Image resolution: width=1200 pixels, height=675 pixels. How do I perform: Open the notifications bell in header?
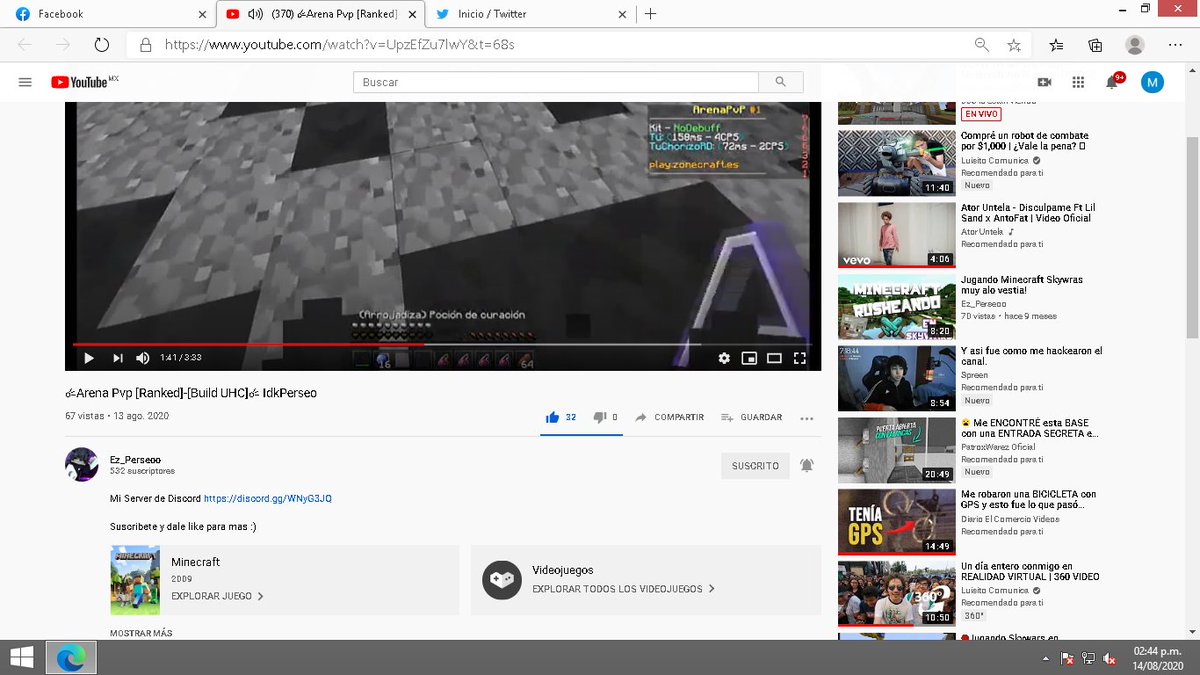point(1113,81)
